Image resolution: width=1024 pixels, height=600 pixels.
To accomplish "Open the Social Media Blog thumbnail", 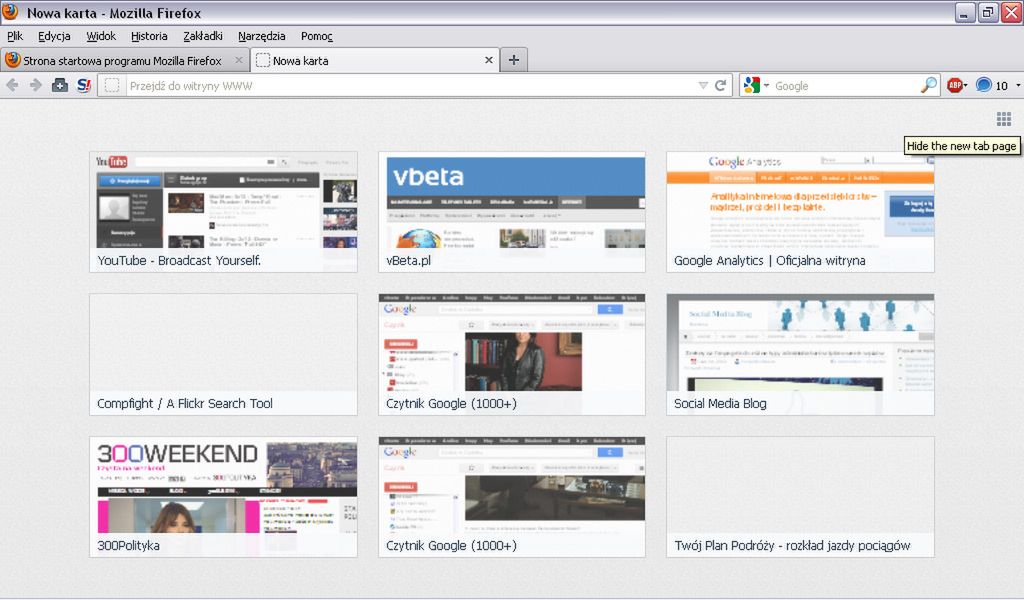I will pos(800,354).
